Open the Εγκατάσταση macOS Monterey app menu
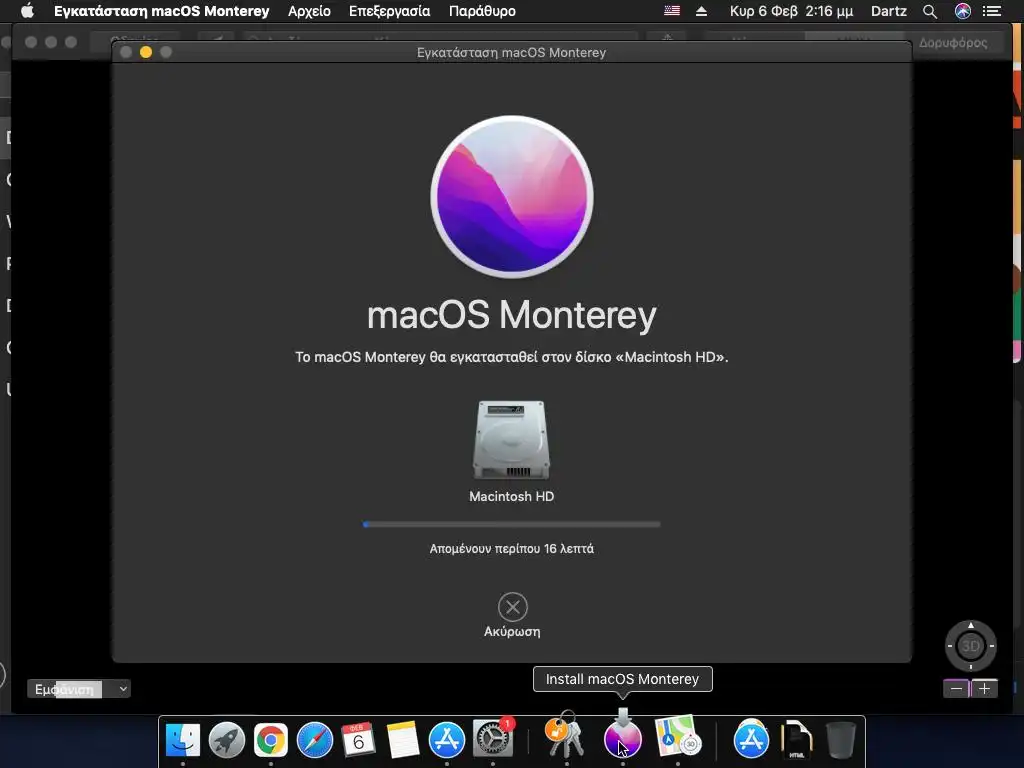1024x768 pixels. [x=161, y=11]
